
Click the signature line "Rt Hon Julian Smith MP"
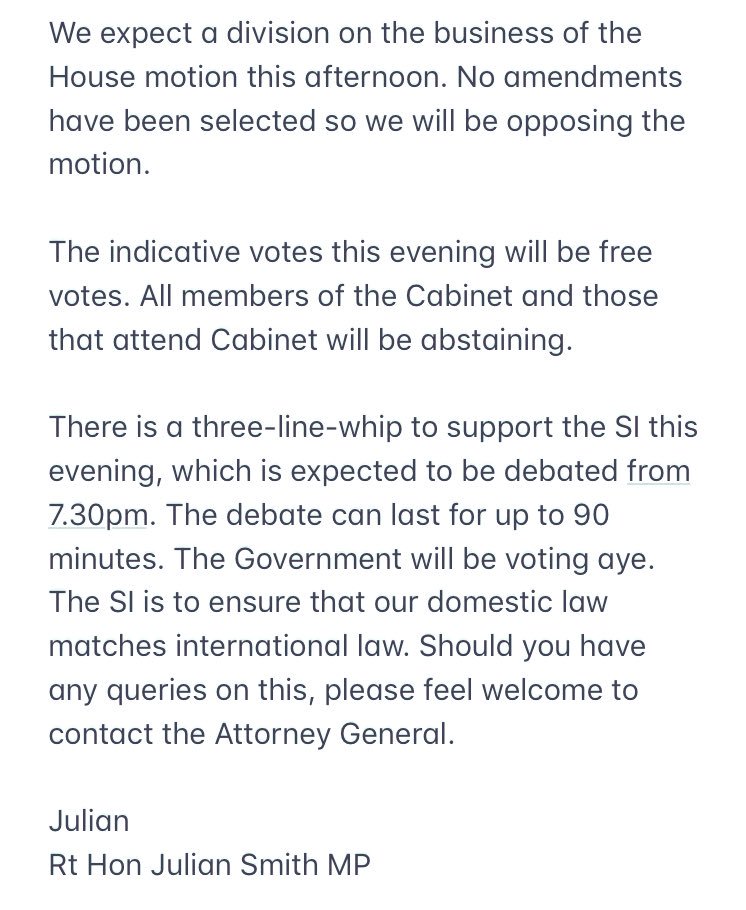tap(210, 865)
